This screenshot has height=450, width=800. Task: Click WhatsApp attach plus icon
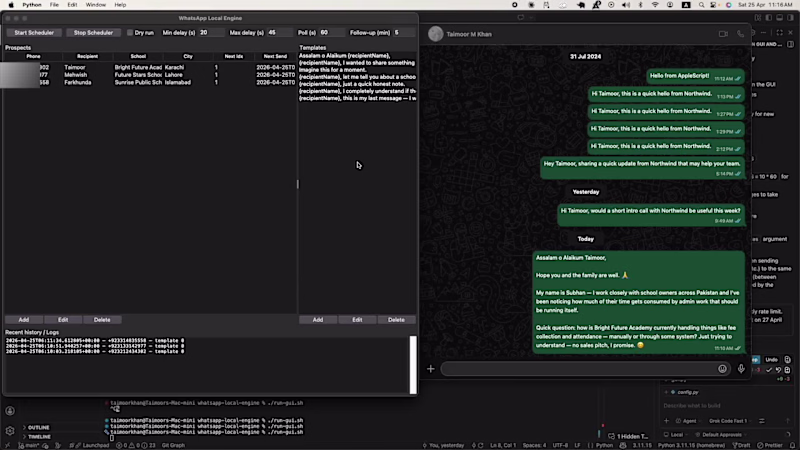(431, 369)
